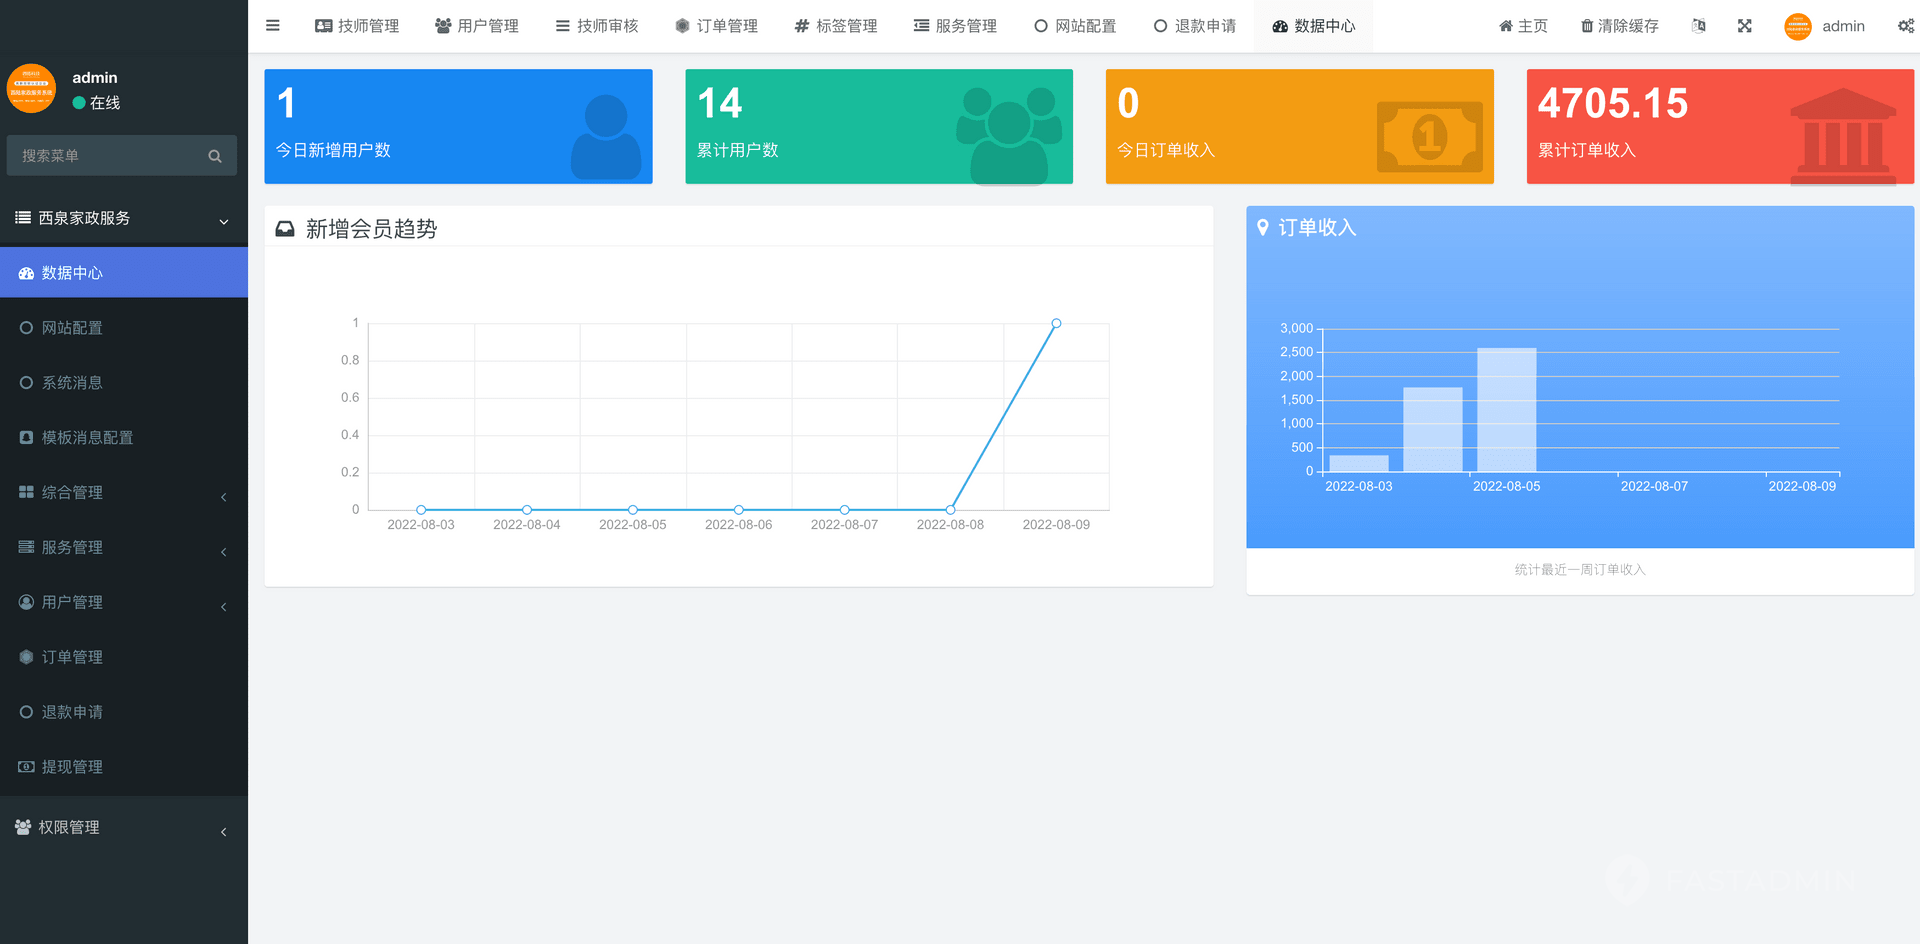Click the admin avatar in top bar

point(1797,26)
